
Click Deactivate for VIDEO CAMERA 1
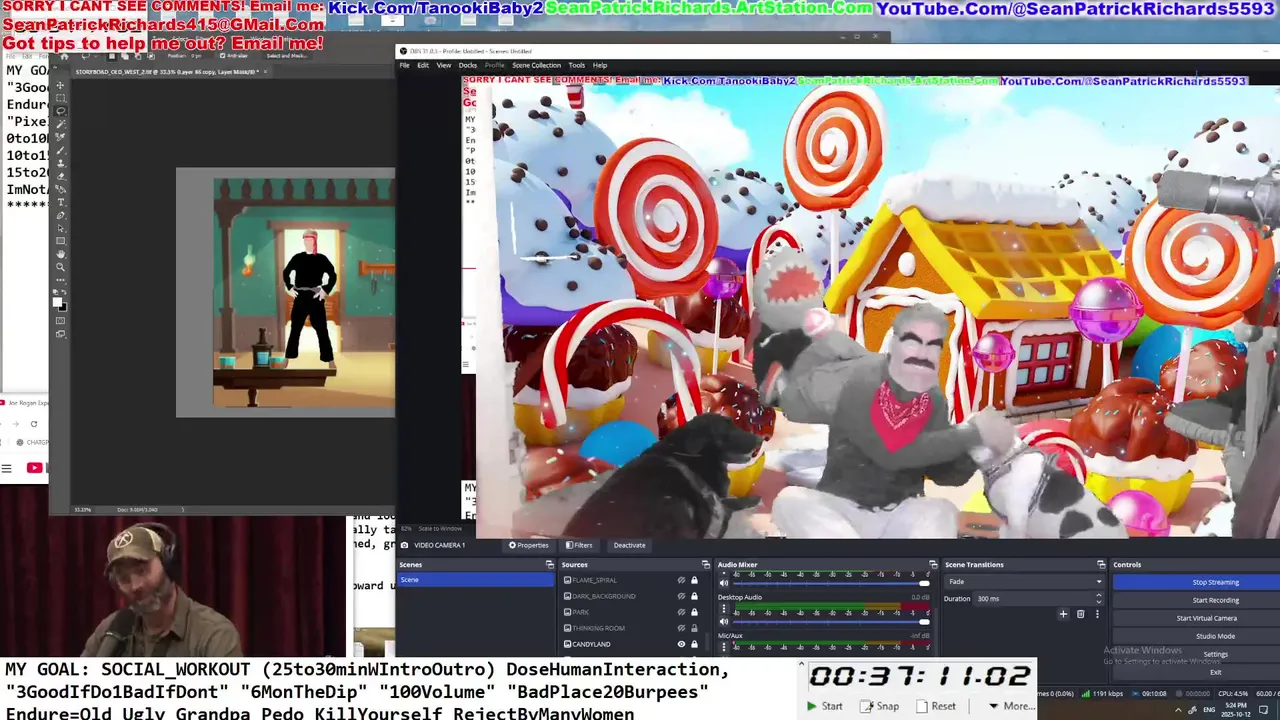tap(629, 545)
